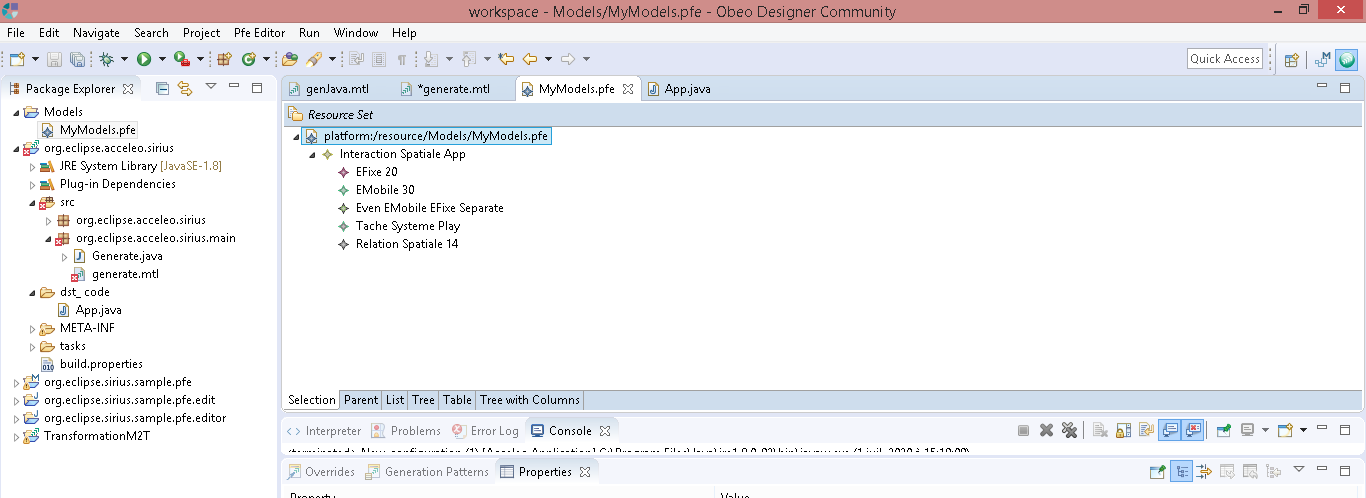
Task: Toggle Show Console on Standard Out
Action: pyautogui.click(x=1169, y=430)
